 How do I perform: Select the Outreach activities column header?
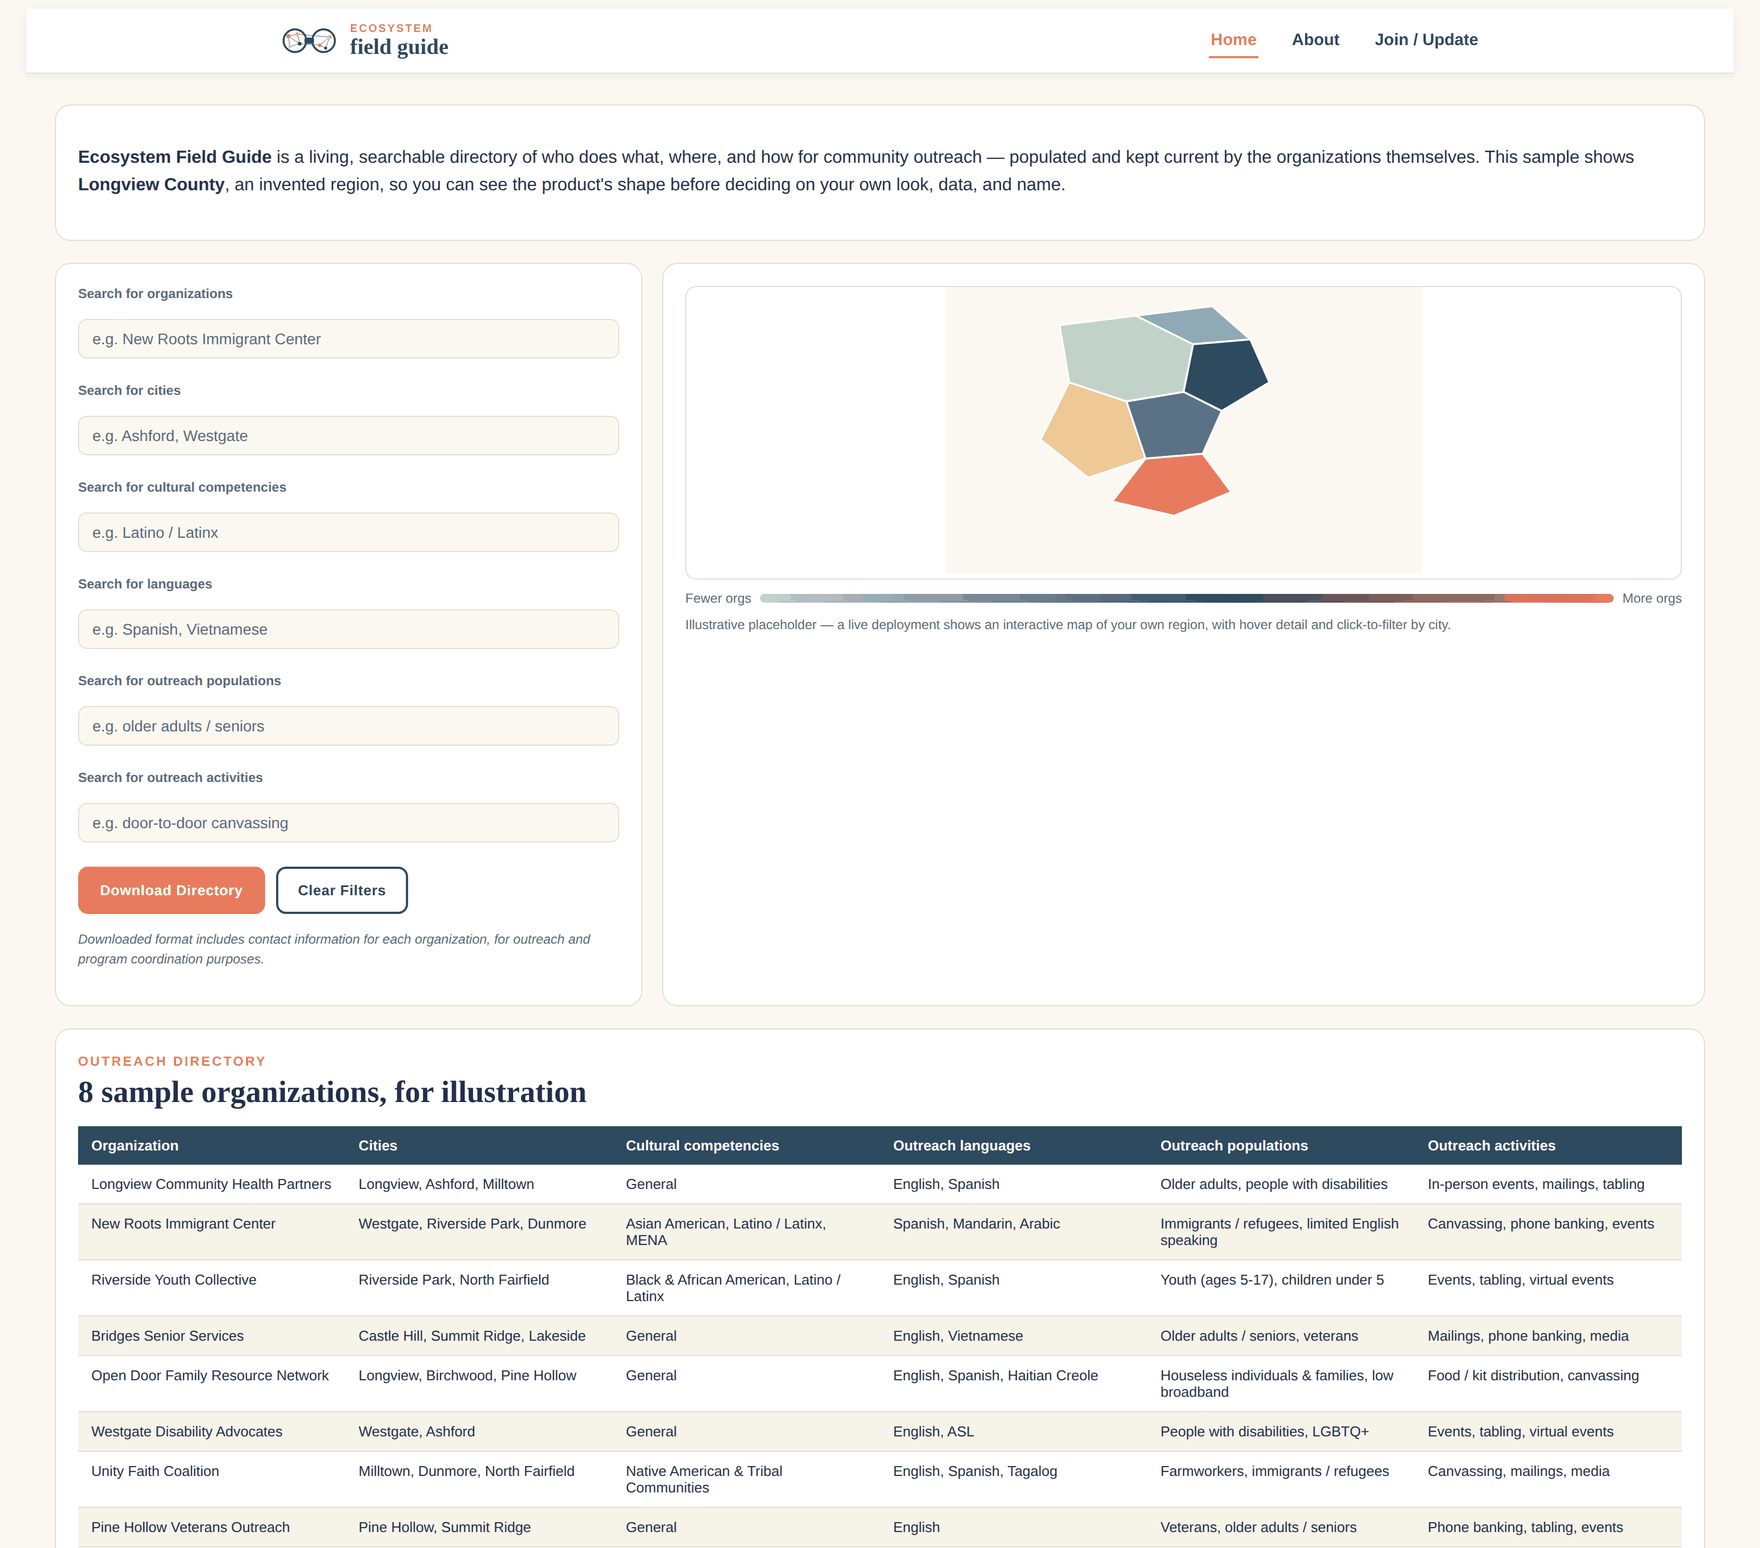point(1491,1146)
